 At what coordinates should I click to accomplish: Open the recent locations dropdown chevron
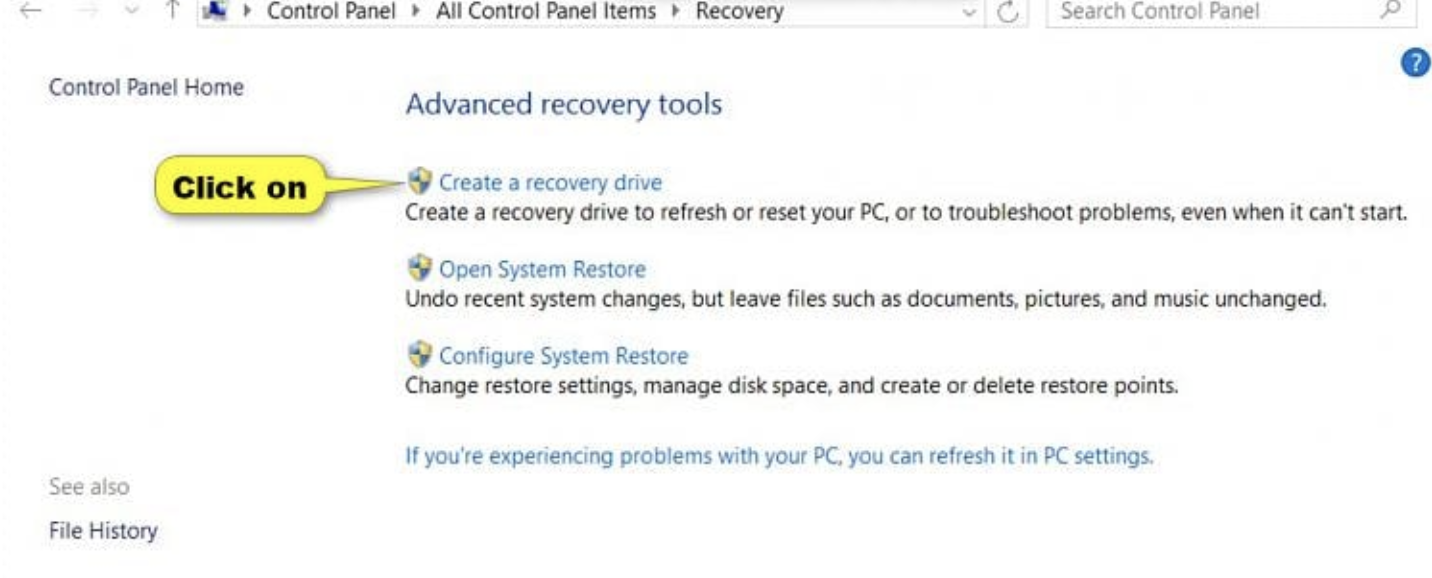131,12
